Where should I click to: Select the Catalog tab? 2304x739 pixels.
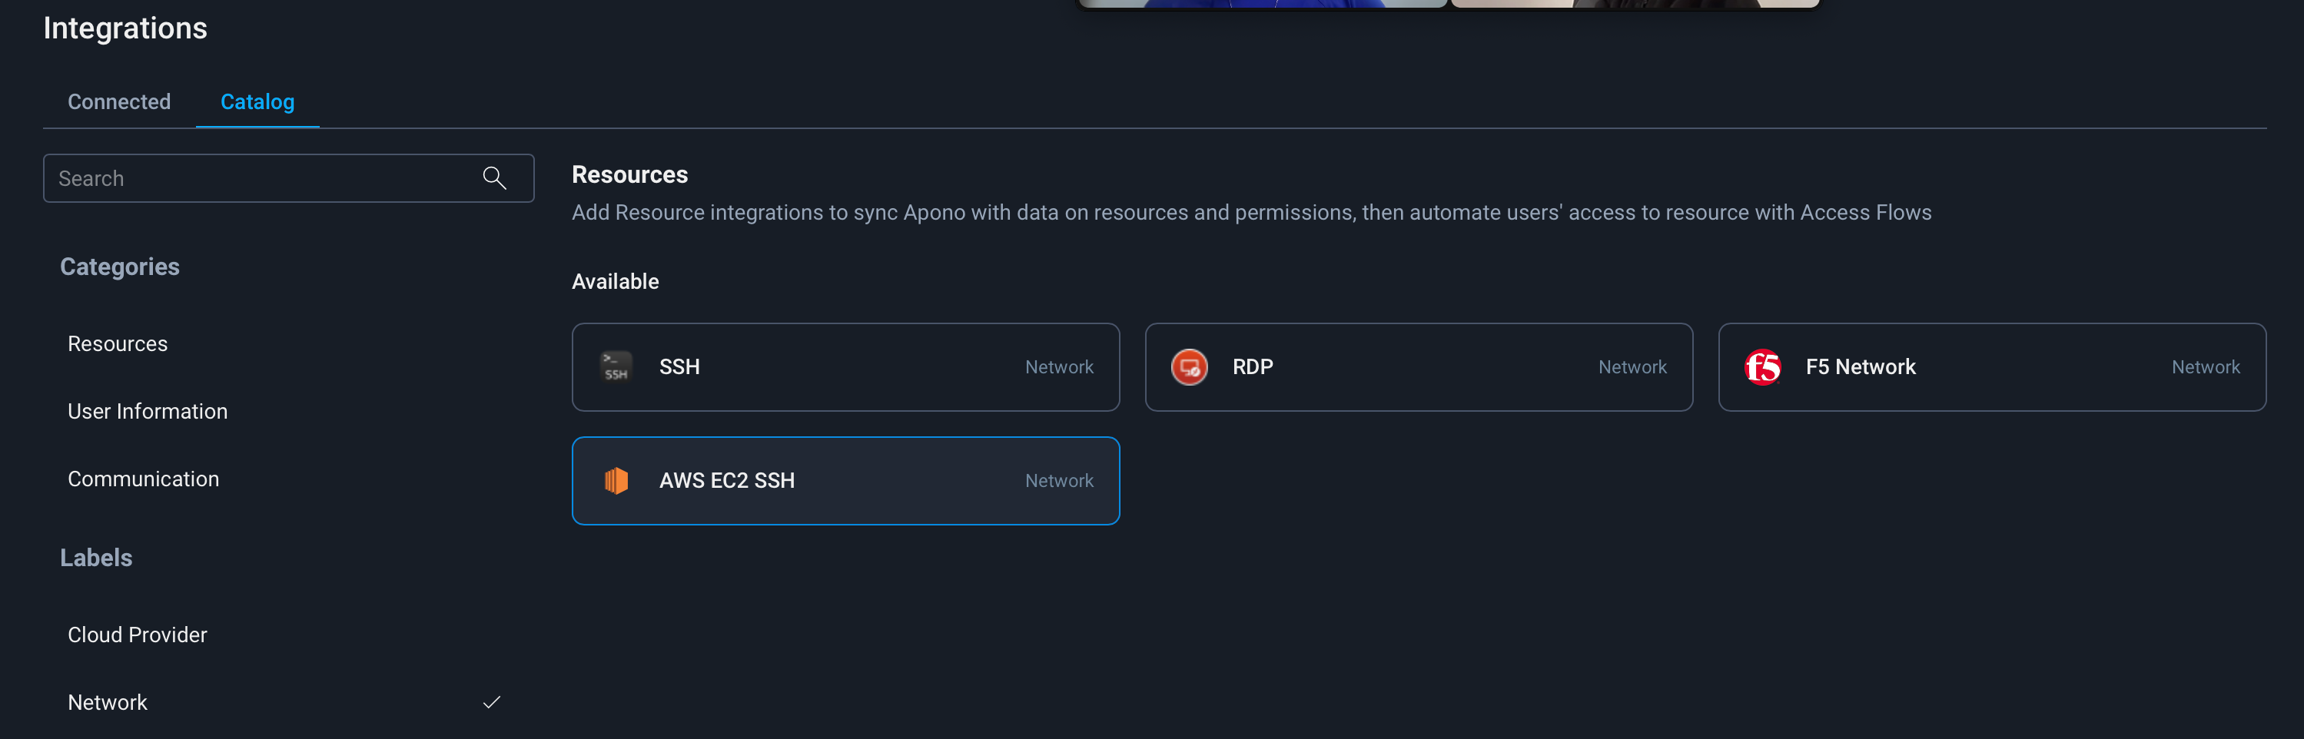tap(257, 102)
